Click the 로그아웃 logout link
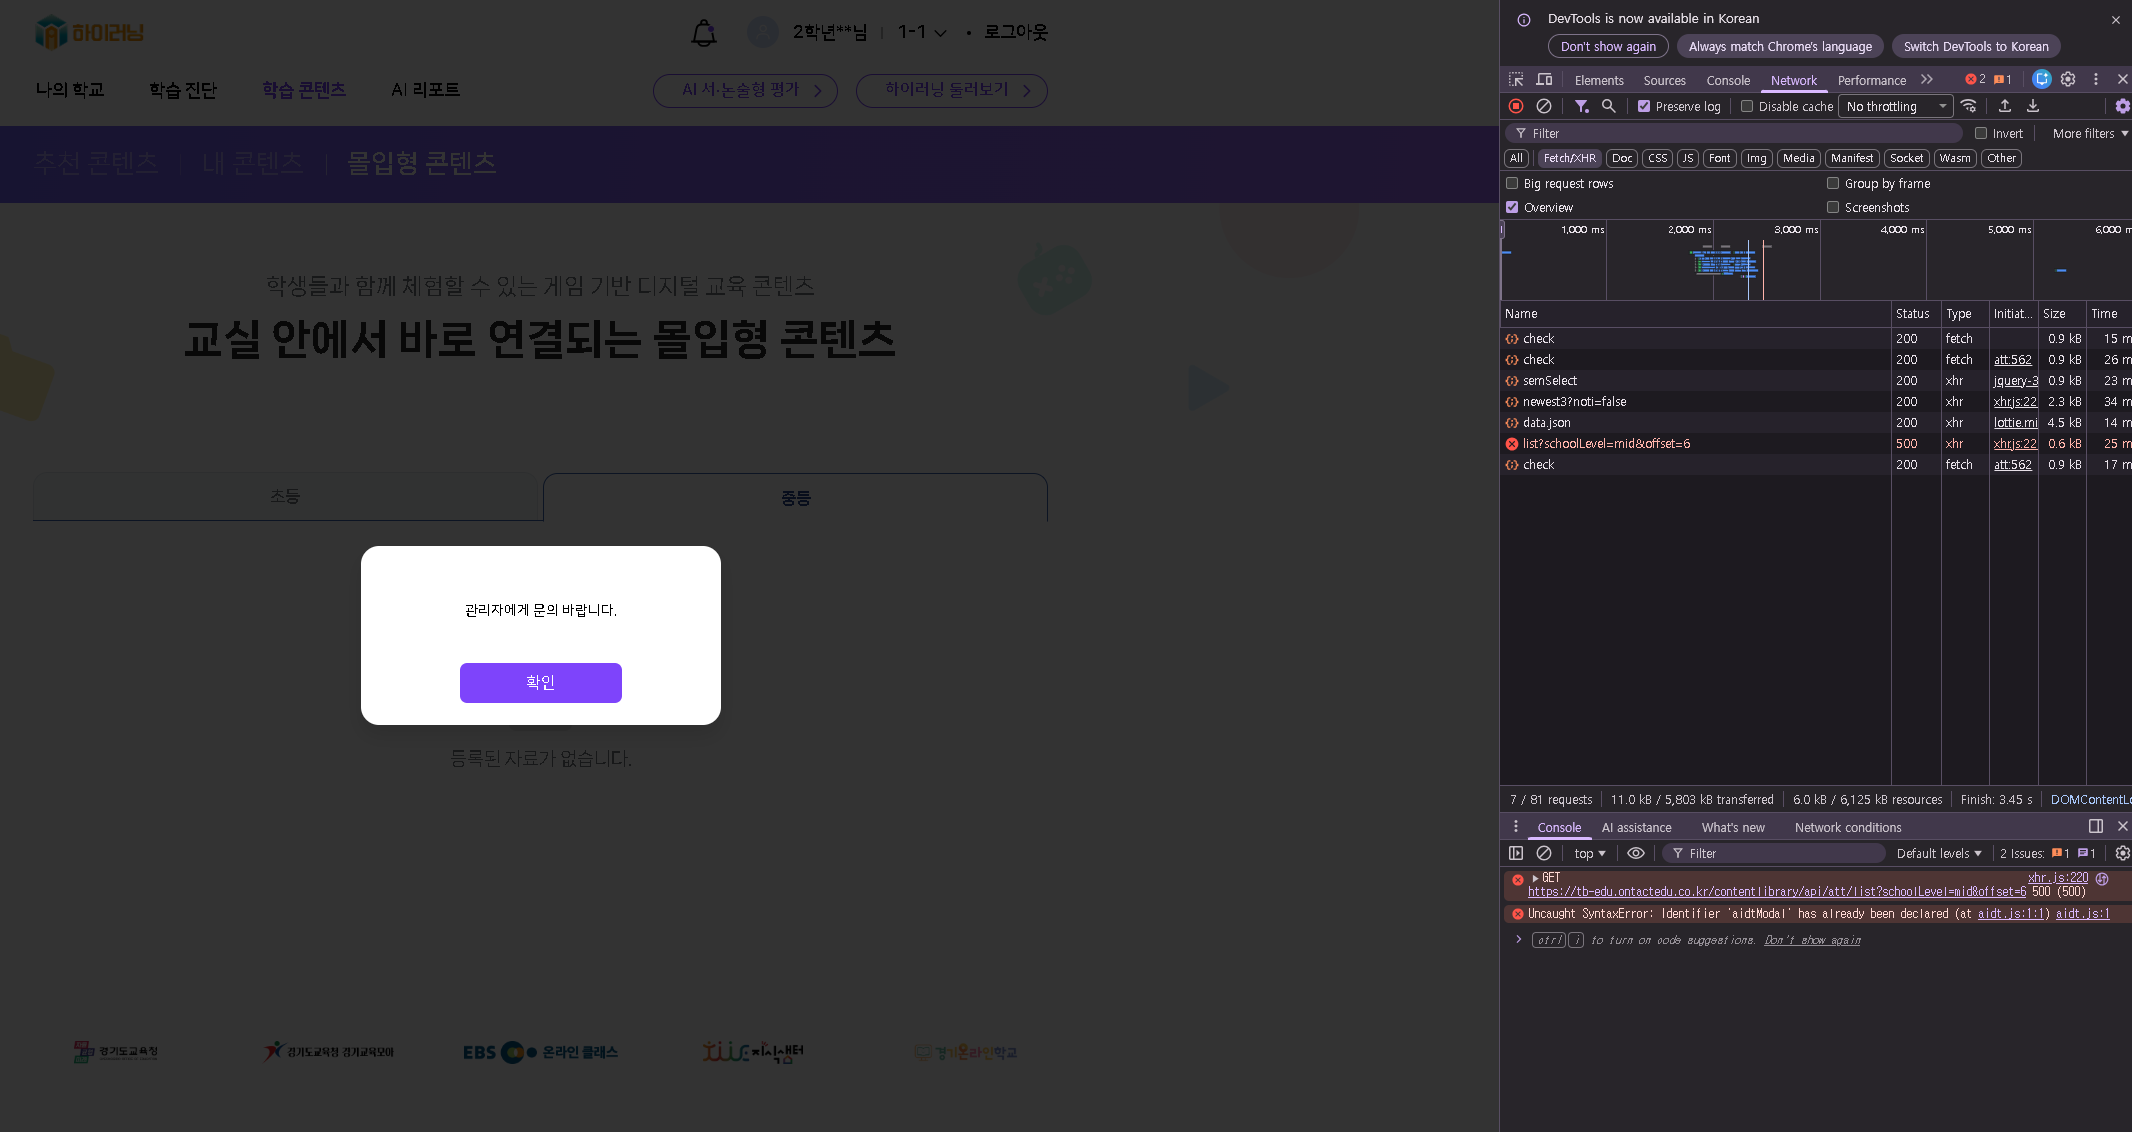Viewport: 2132px width, 1132px height. (1016, 32)
